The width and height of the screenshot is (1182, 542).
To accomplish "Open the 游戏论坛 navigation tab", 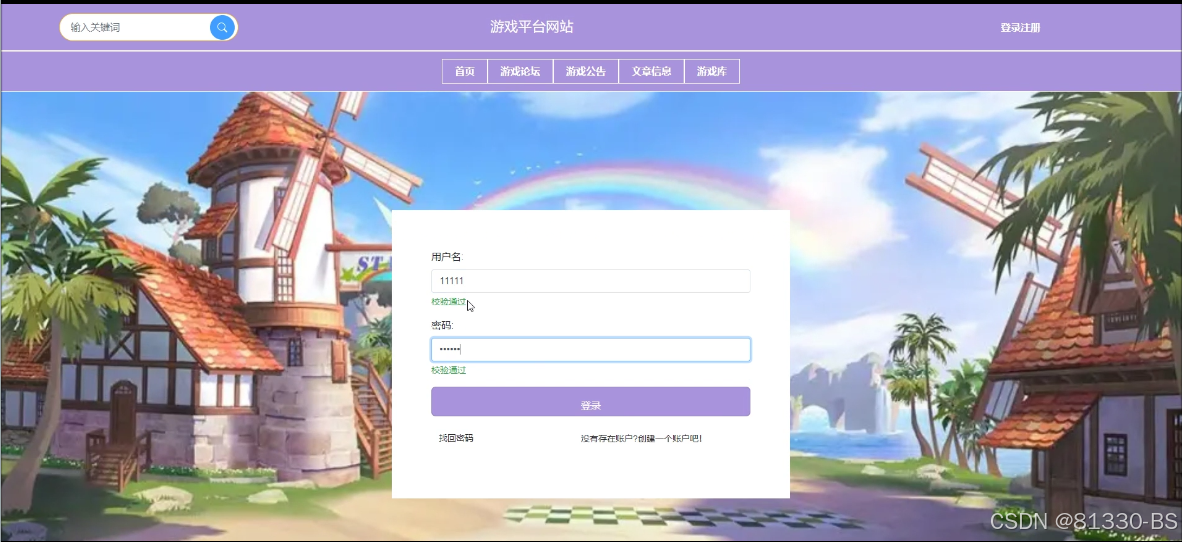I will tap(520, 72).
